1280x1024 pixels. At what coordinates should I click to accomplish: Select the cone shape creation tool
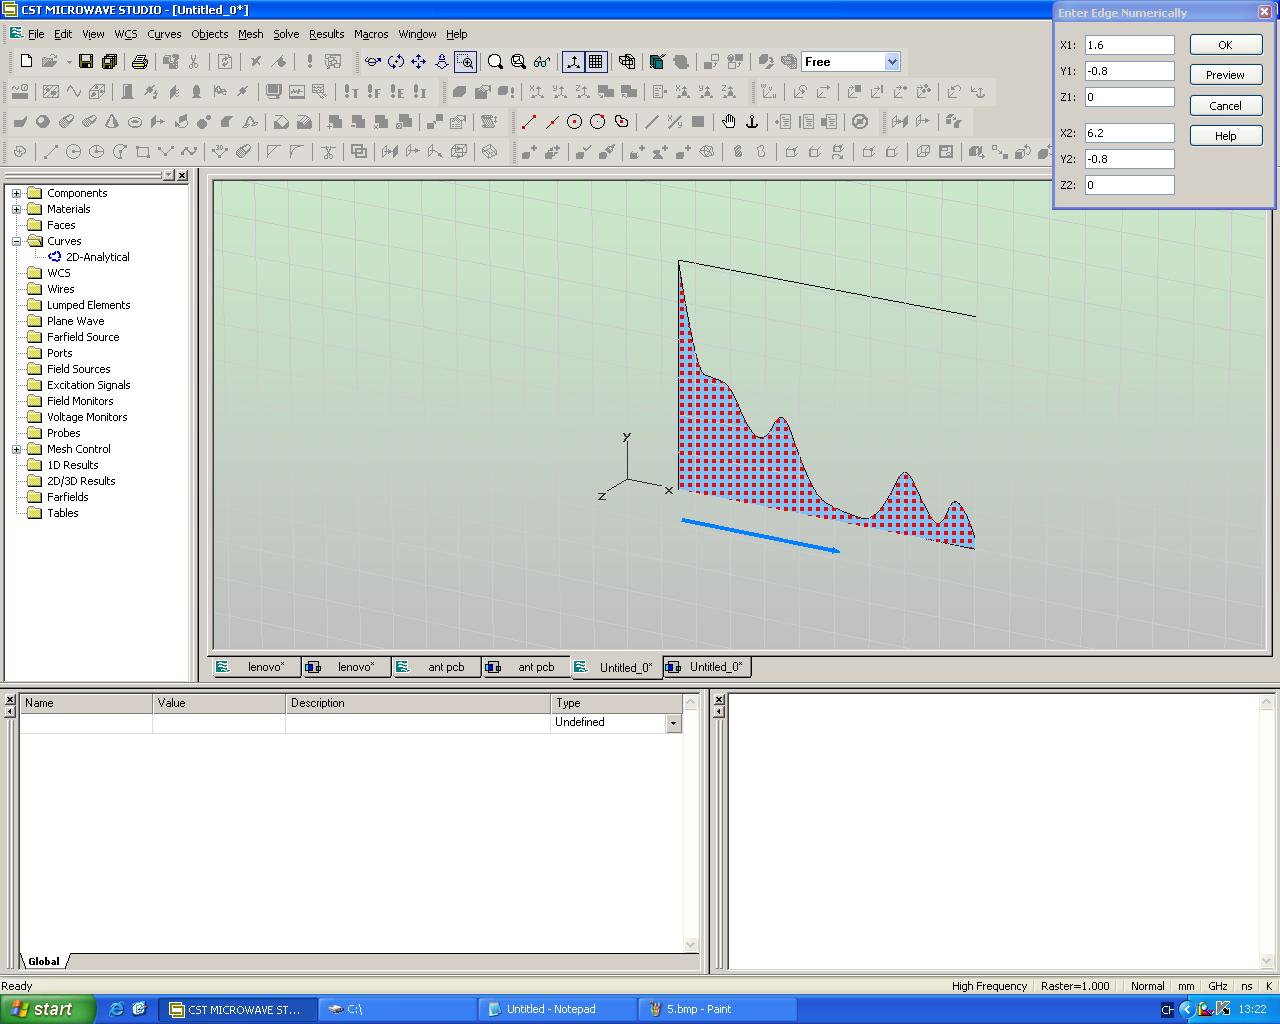112,122
